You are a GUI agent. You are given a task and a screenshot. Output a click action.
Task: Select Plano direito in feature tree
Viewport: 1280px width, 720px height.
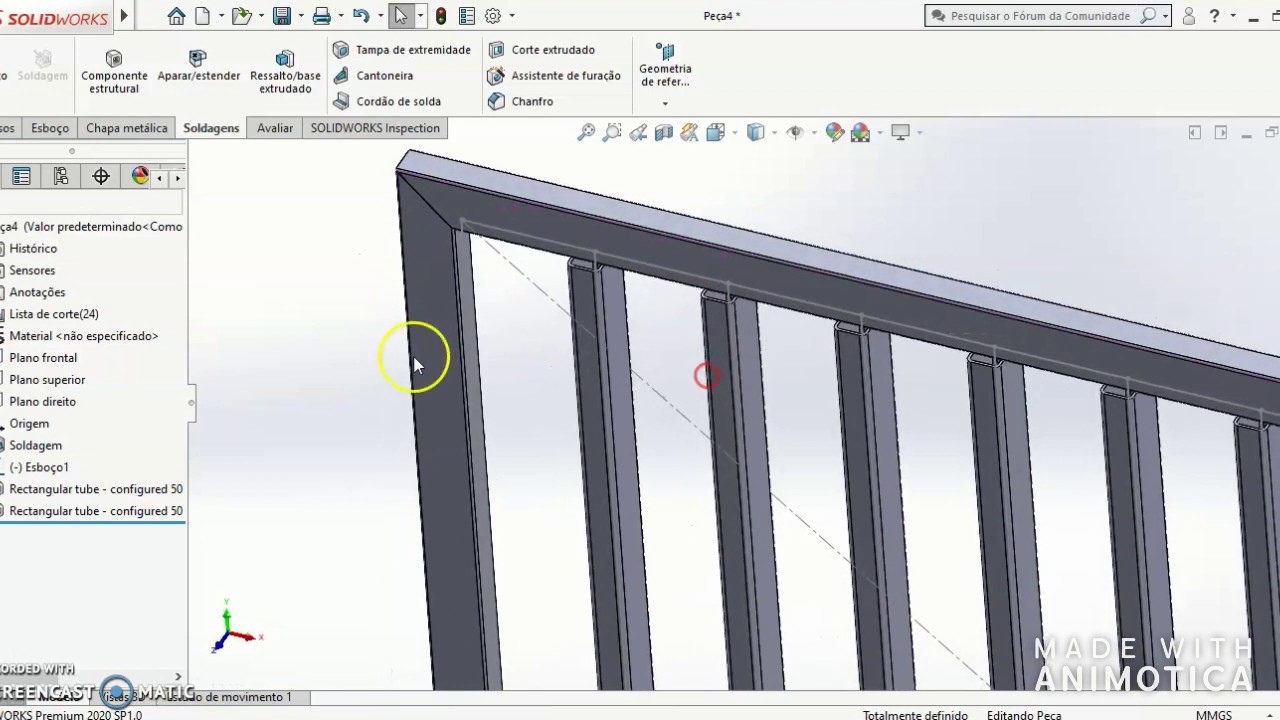tap(43, 402)
